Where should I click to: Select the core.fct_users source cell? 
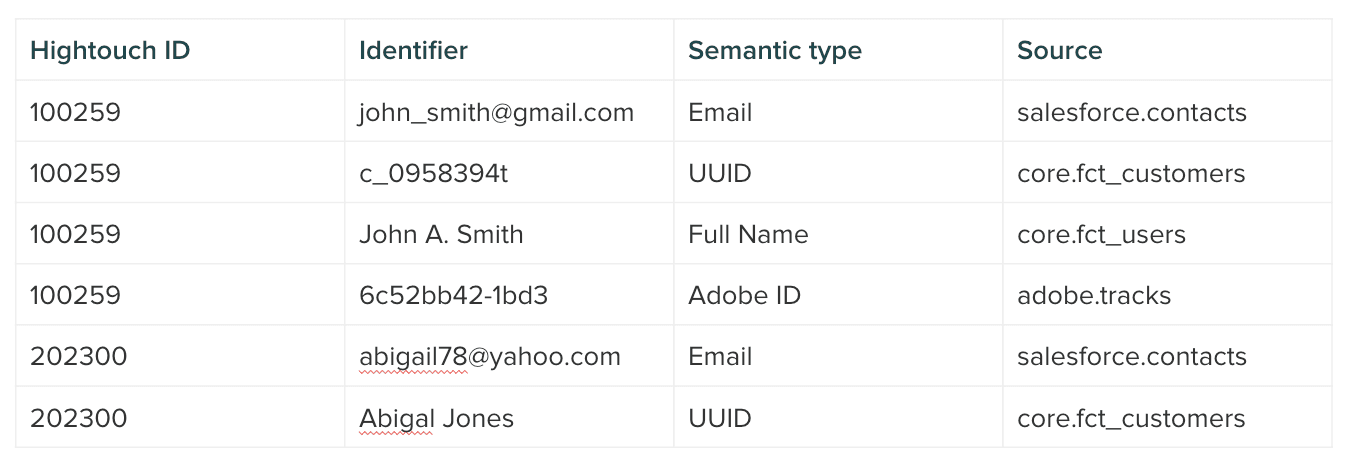(1101, 234)
